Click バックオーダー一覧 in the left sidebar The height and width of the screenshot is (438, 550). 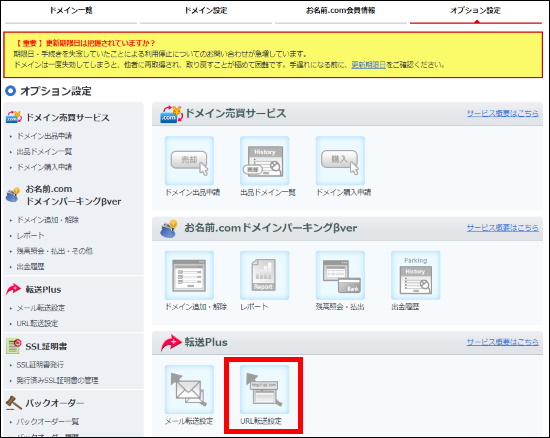tap(48, 421)
